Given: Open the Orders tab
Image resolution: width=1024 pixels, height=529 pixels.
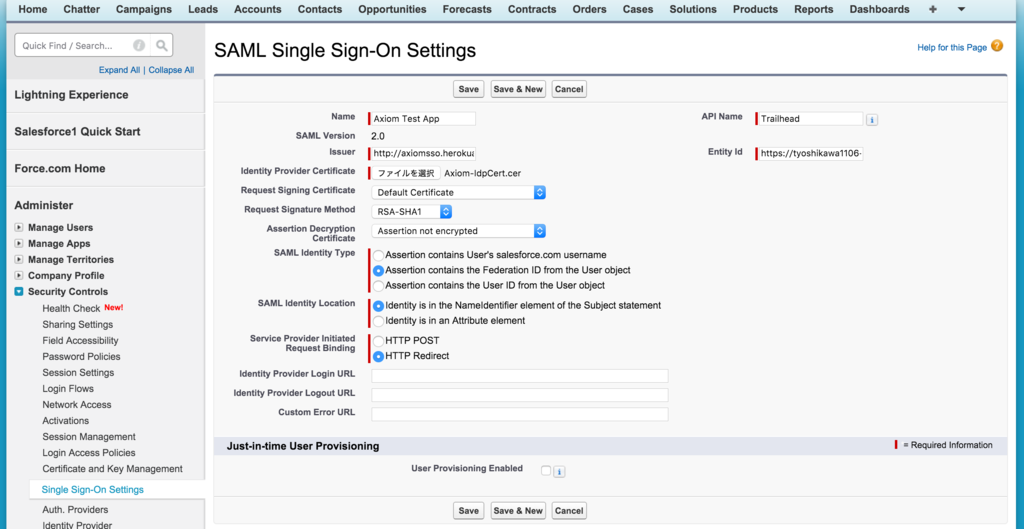Looking at the screenshot, I should point(589,9).
